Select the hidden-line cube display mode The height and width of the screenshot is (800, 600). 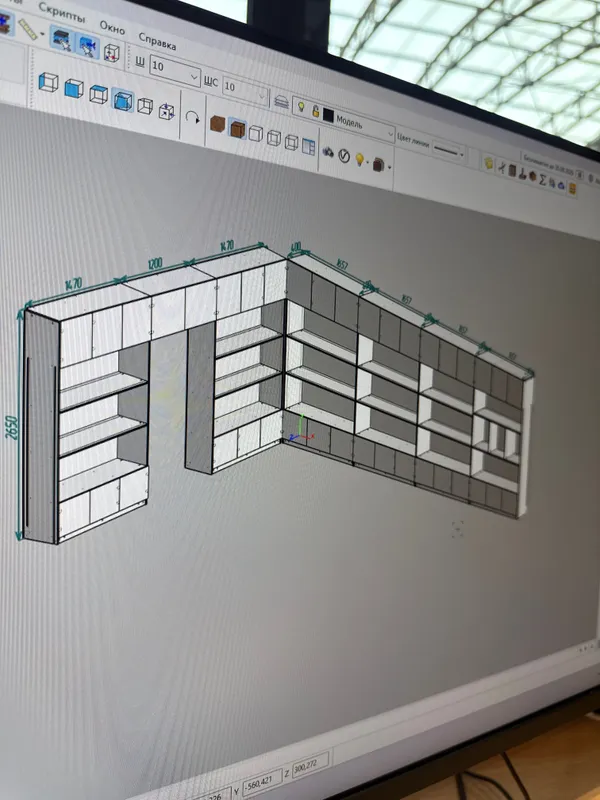tap(273, 138)
